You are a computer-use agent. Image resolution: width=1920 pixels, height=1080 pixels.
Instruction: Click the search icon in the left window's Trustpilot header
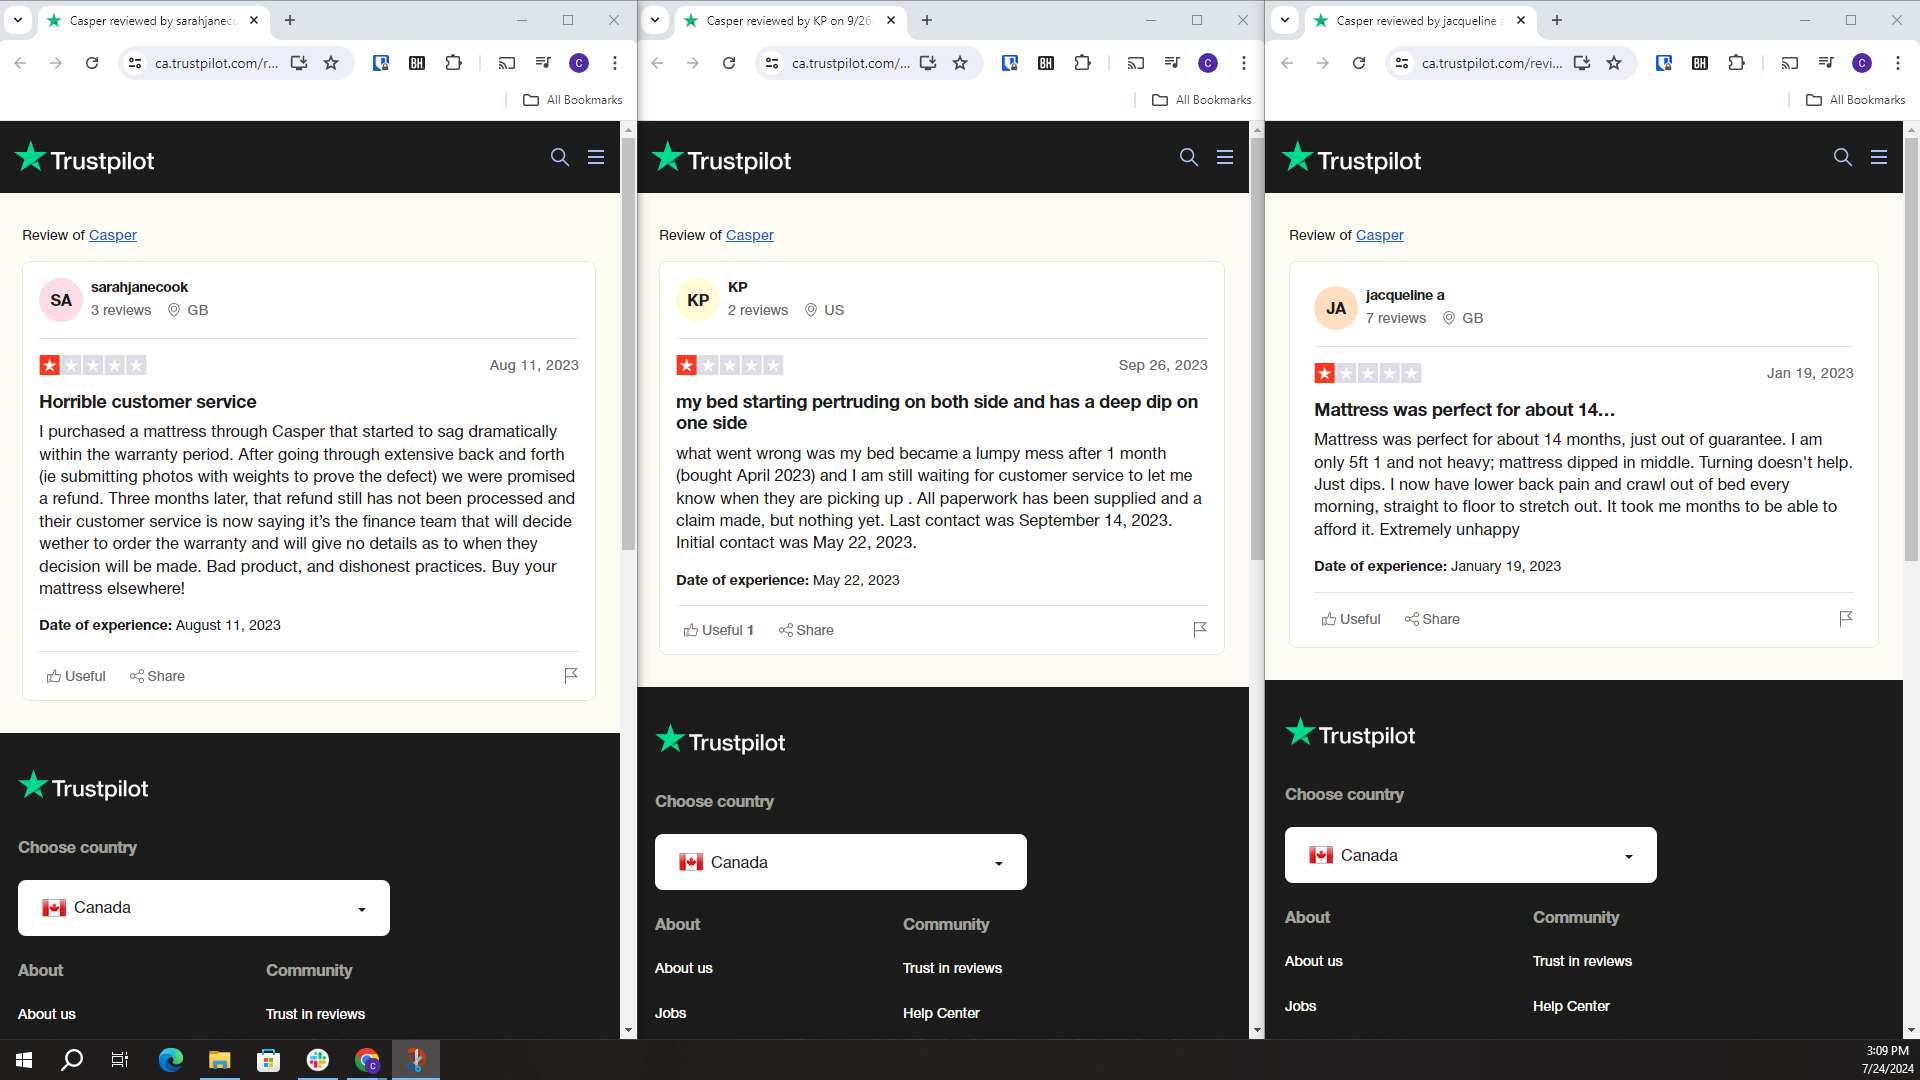click(x=560, y=157)
